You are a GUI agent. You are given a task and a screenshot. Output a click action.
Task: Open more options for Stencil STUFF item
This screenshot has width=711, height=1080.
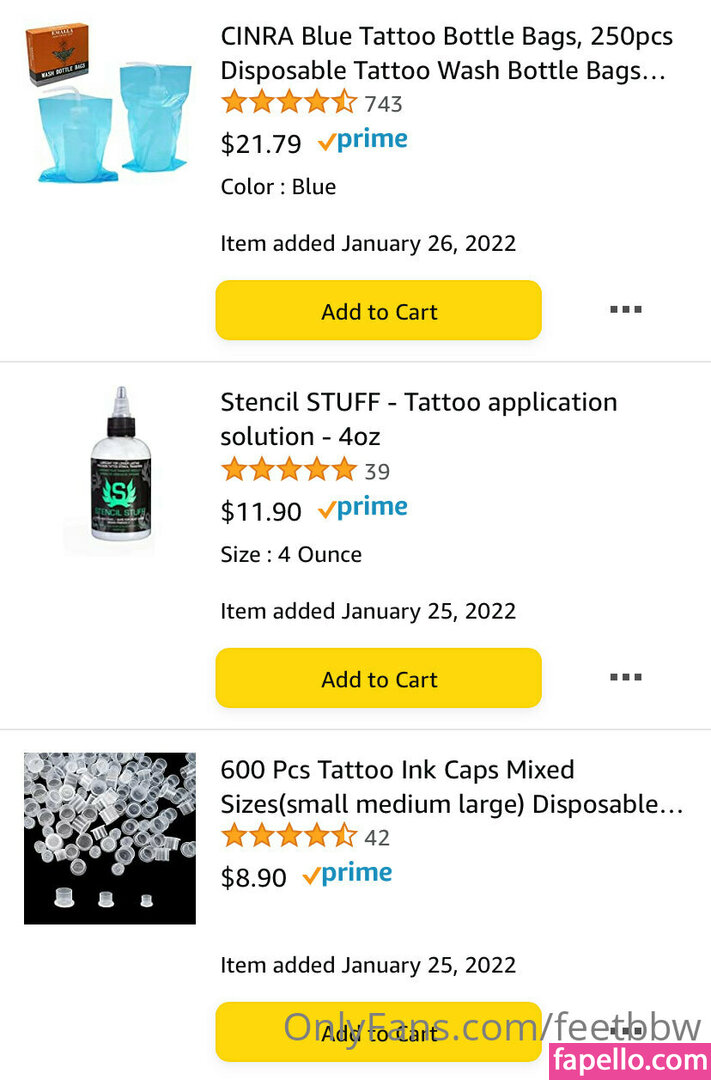[x=626, y=678]
